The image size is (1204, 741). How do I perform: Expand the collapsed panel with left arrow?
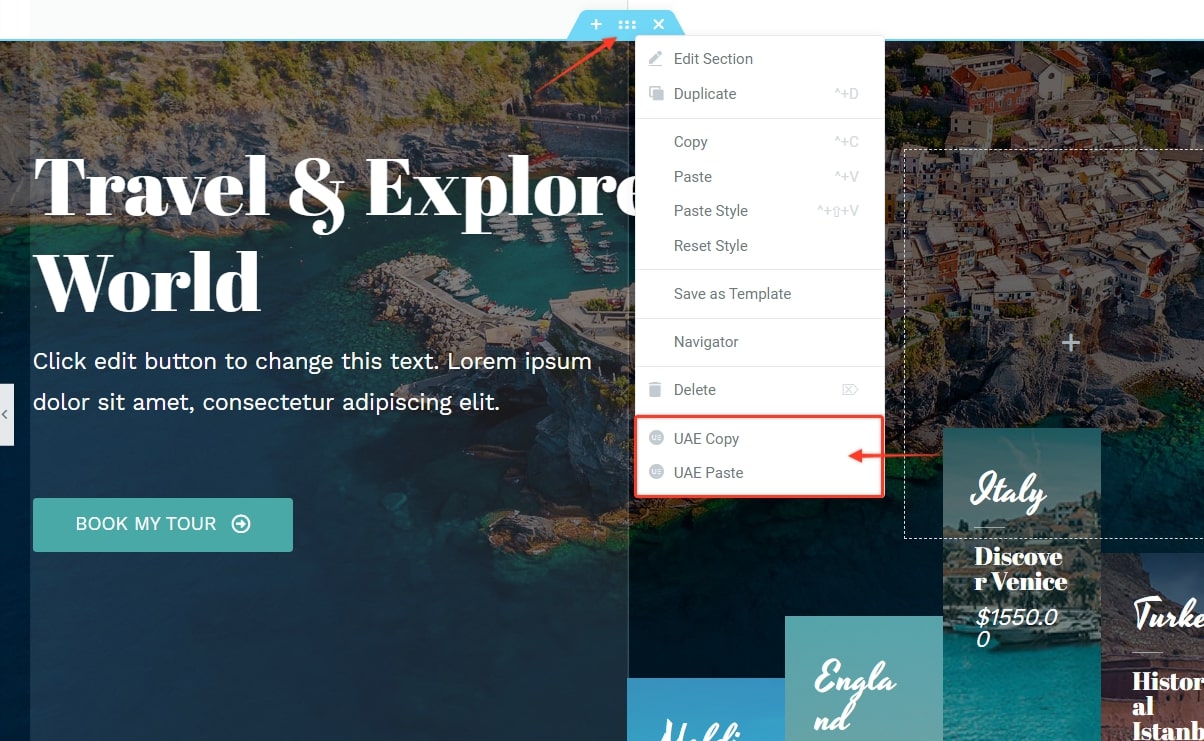tap(6, 414)
